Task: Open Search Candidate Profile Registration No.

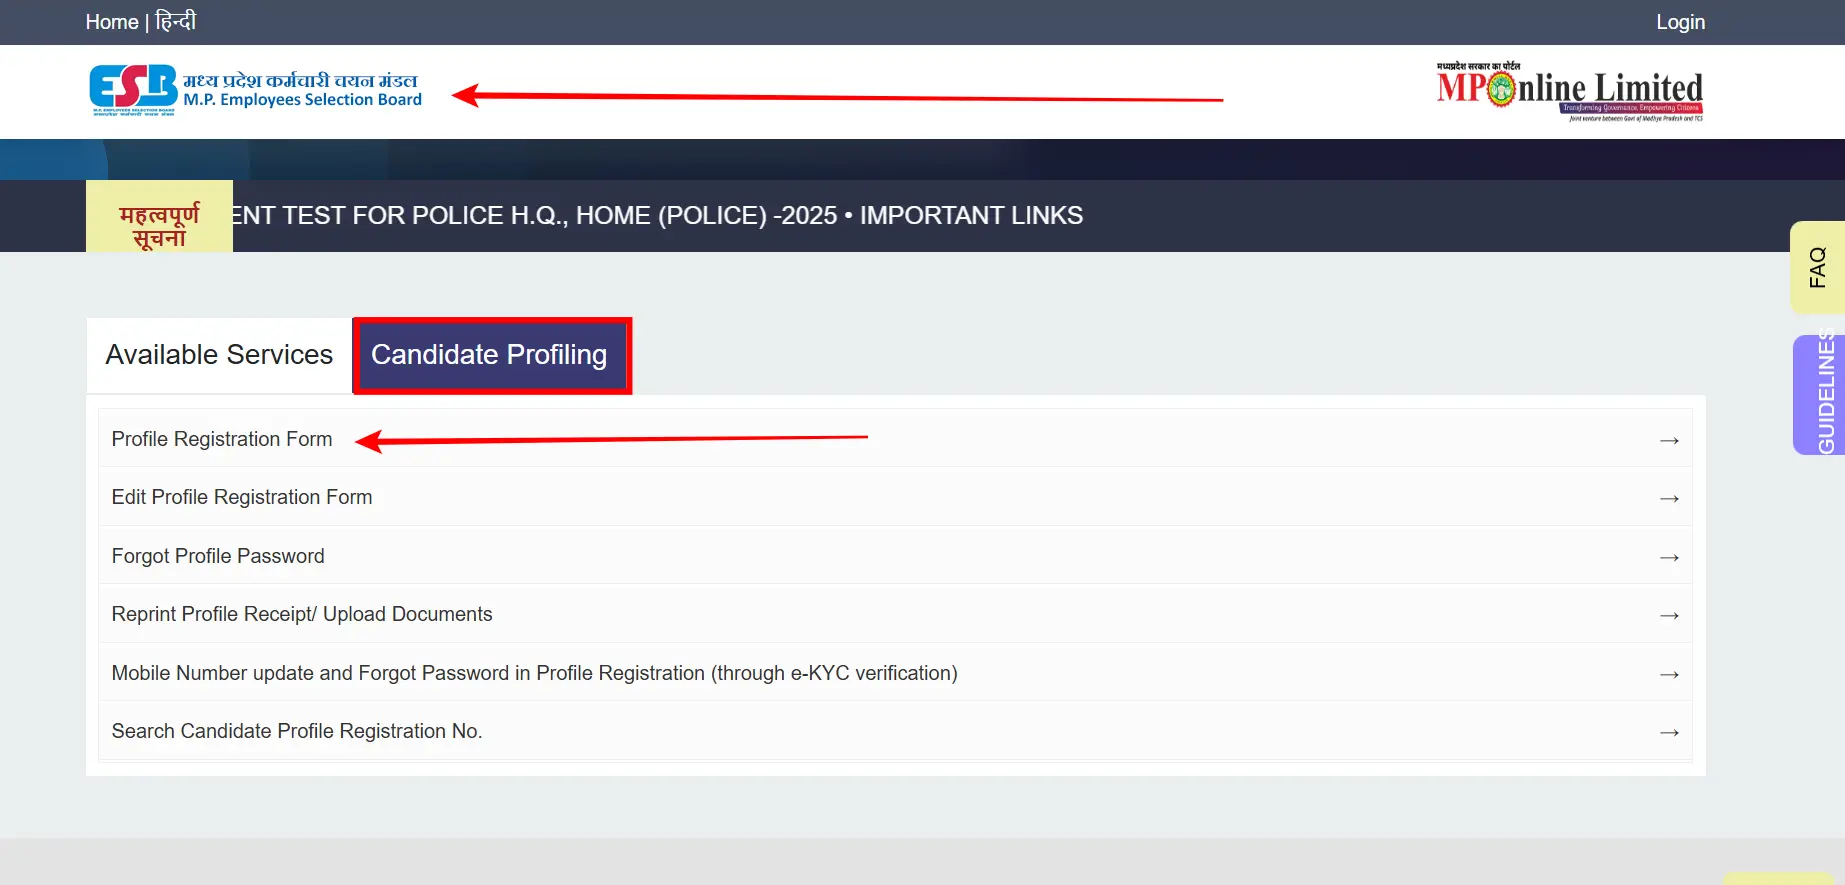Action: pyautogui.click(x=297, y=731)
